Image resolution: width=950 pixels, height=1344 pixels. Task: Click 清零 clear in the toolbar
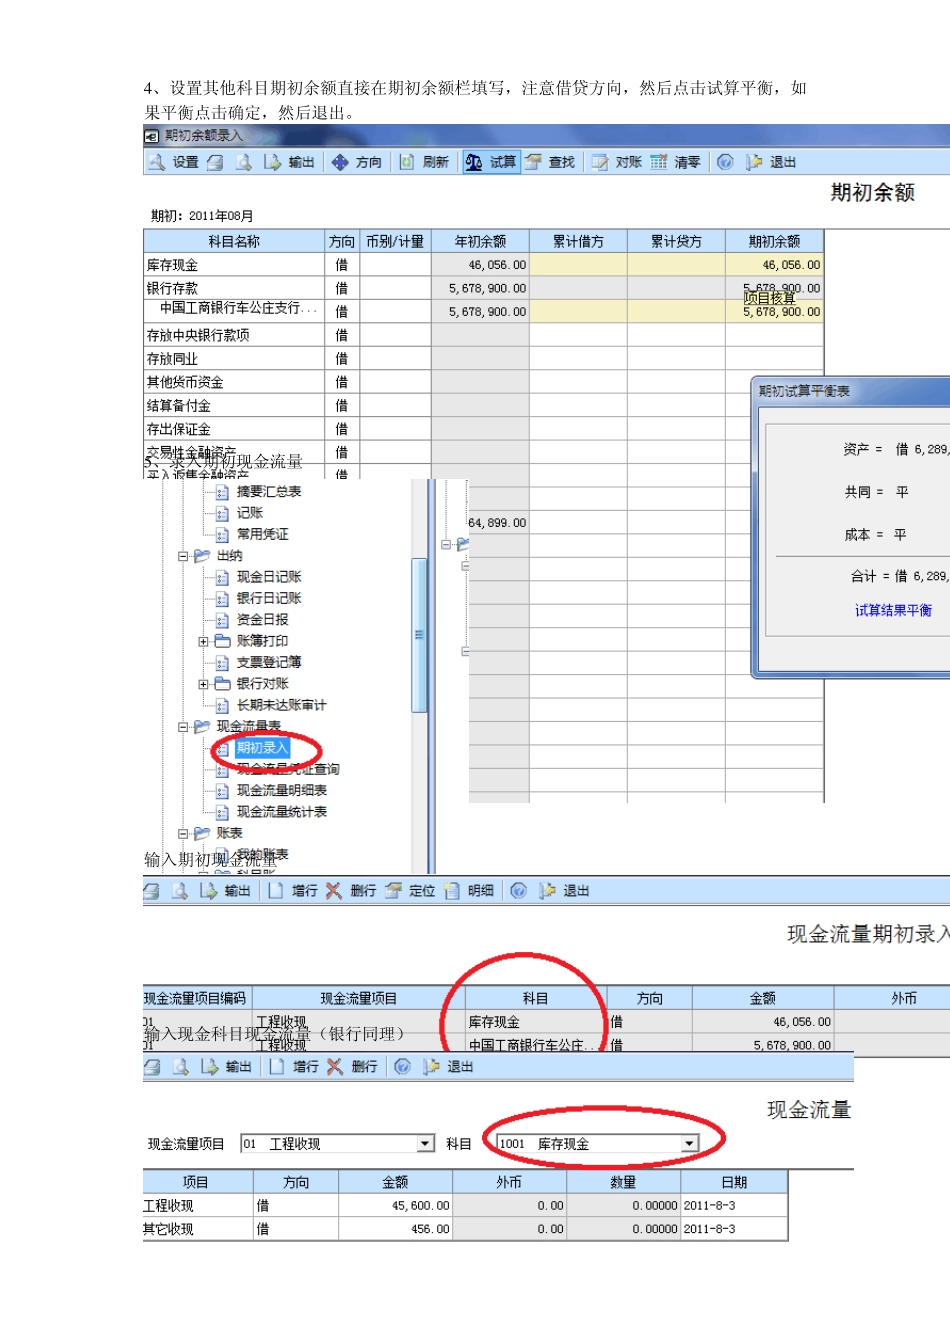pyautogui.click(x=675, y=162)
